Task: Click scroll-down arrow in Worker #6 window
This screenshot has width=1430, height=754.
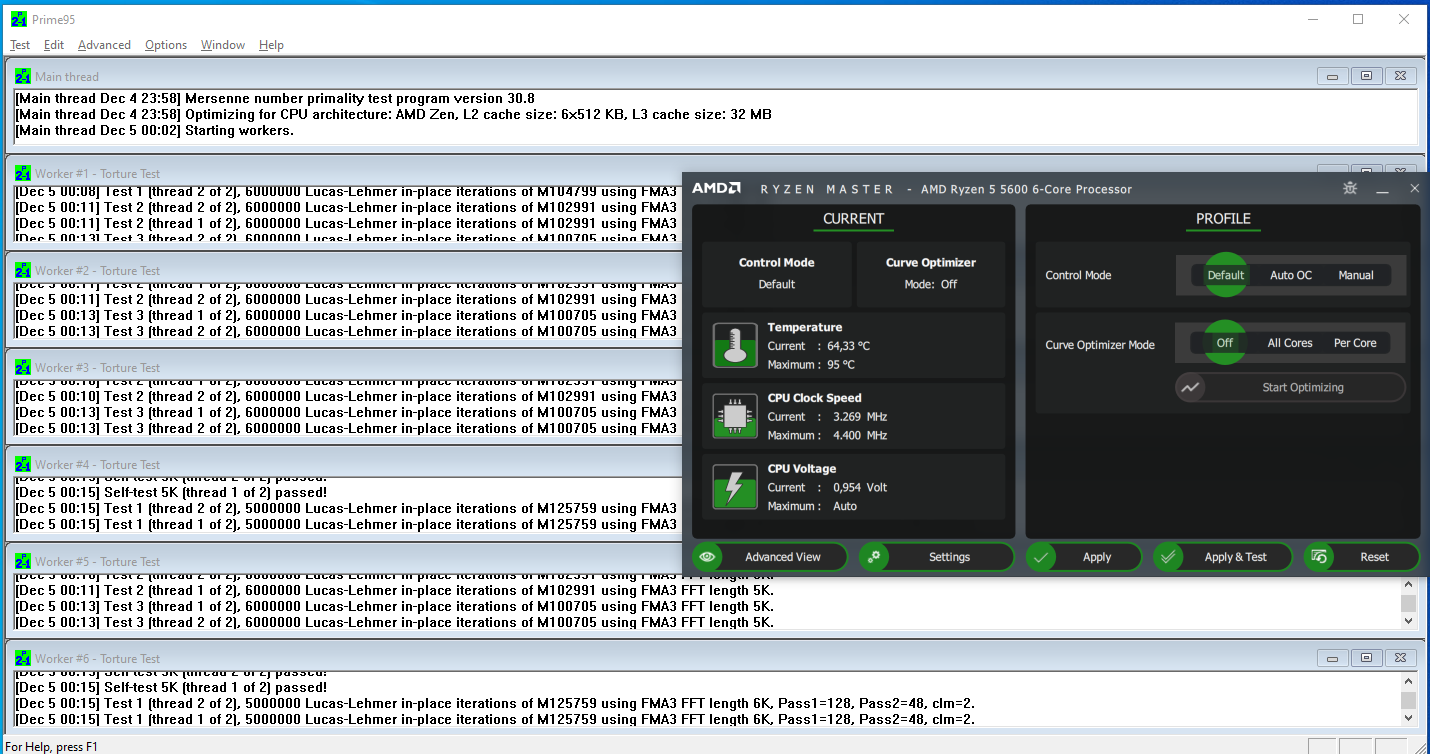Action: (1408, 718)
